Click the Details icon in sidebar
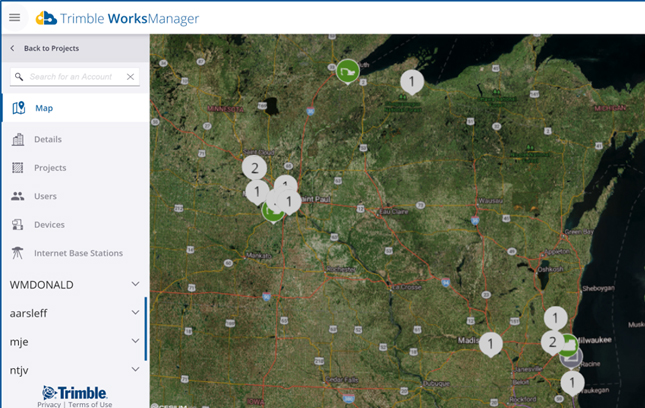This screenshot has height=408, width=645. tap(18, 139)
